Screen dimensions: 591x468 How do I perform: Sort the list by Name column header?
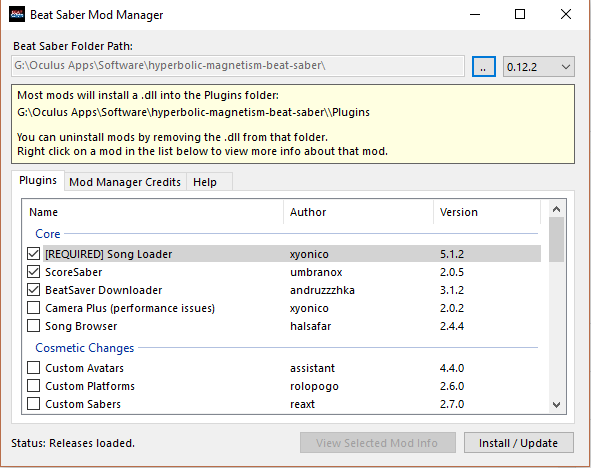(153, 212)
